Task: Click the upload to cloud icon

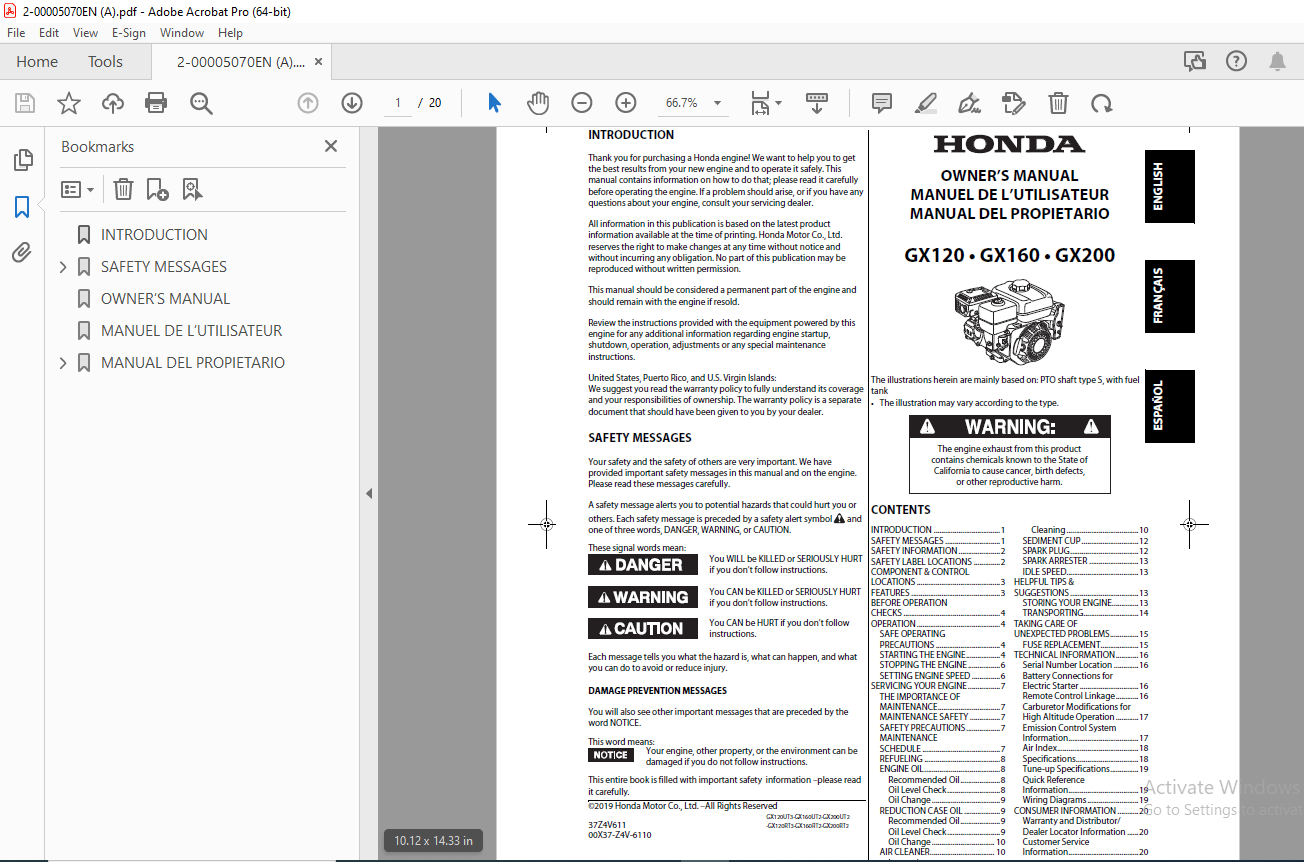Action: tap(113, 103)
